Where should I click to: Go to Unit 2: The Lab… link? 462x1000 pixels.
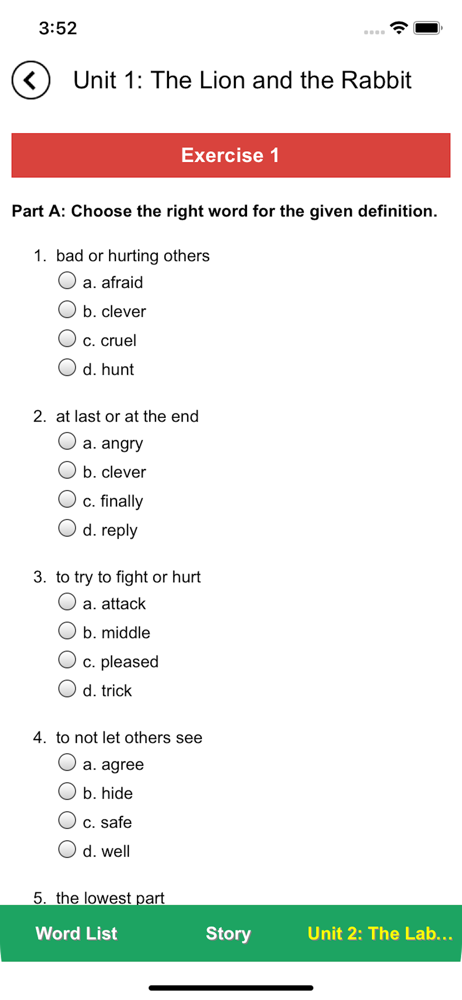(380, 933)
